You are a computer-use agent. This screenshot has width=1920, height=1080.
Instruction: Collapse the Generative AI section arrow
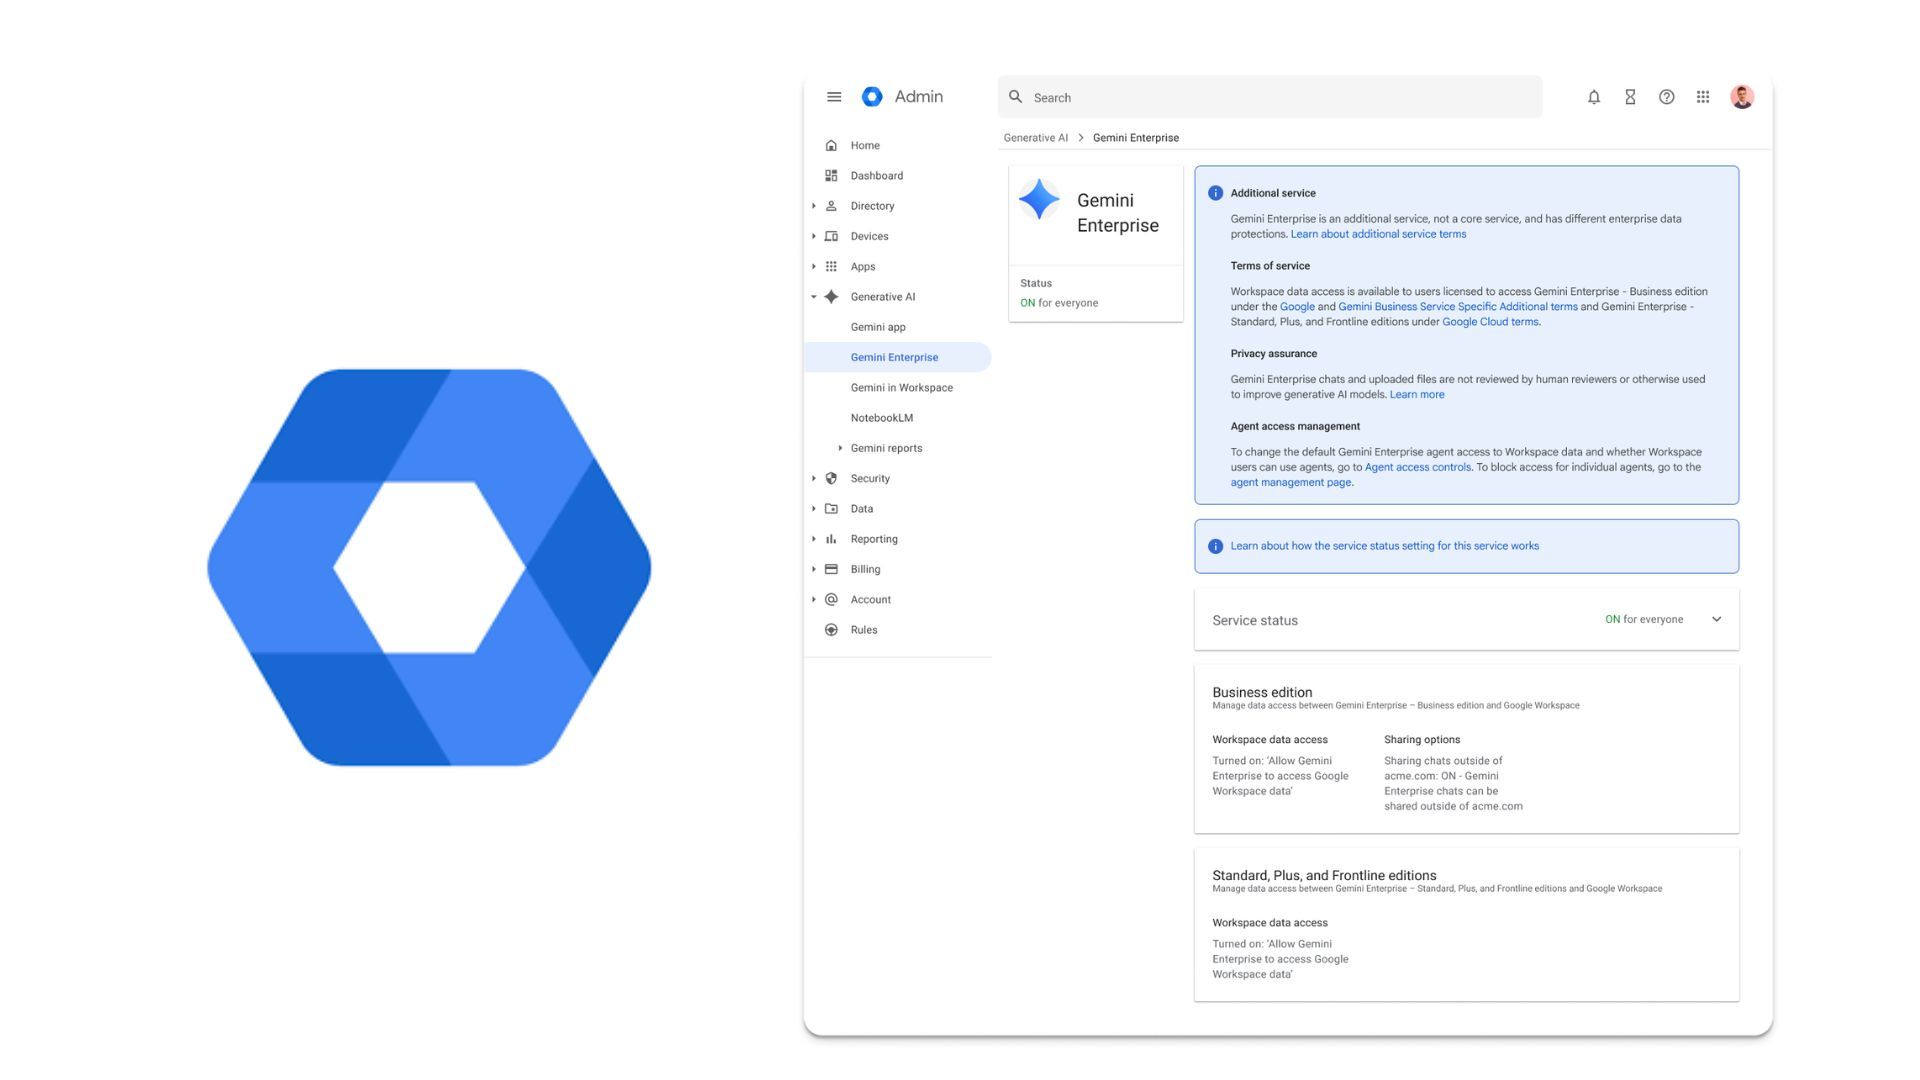point(814,297)
